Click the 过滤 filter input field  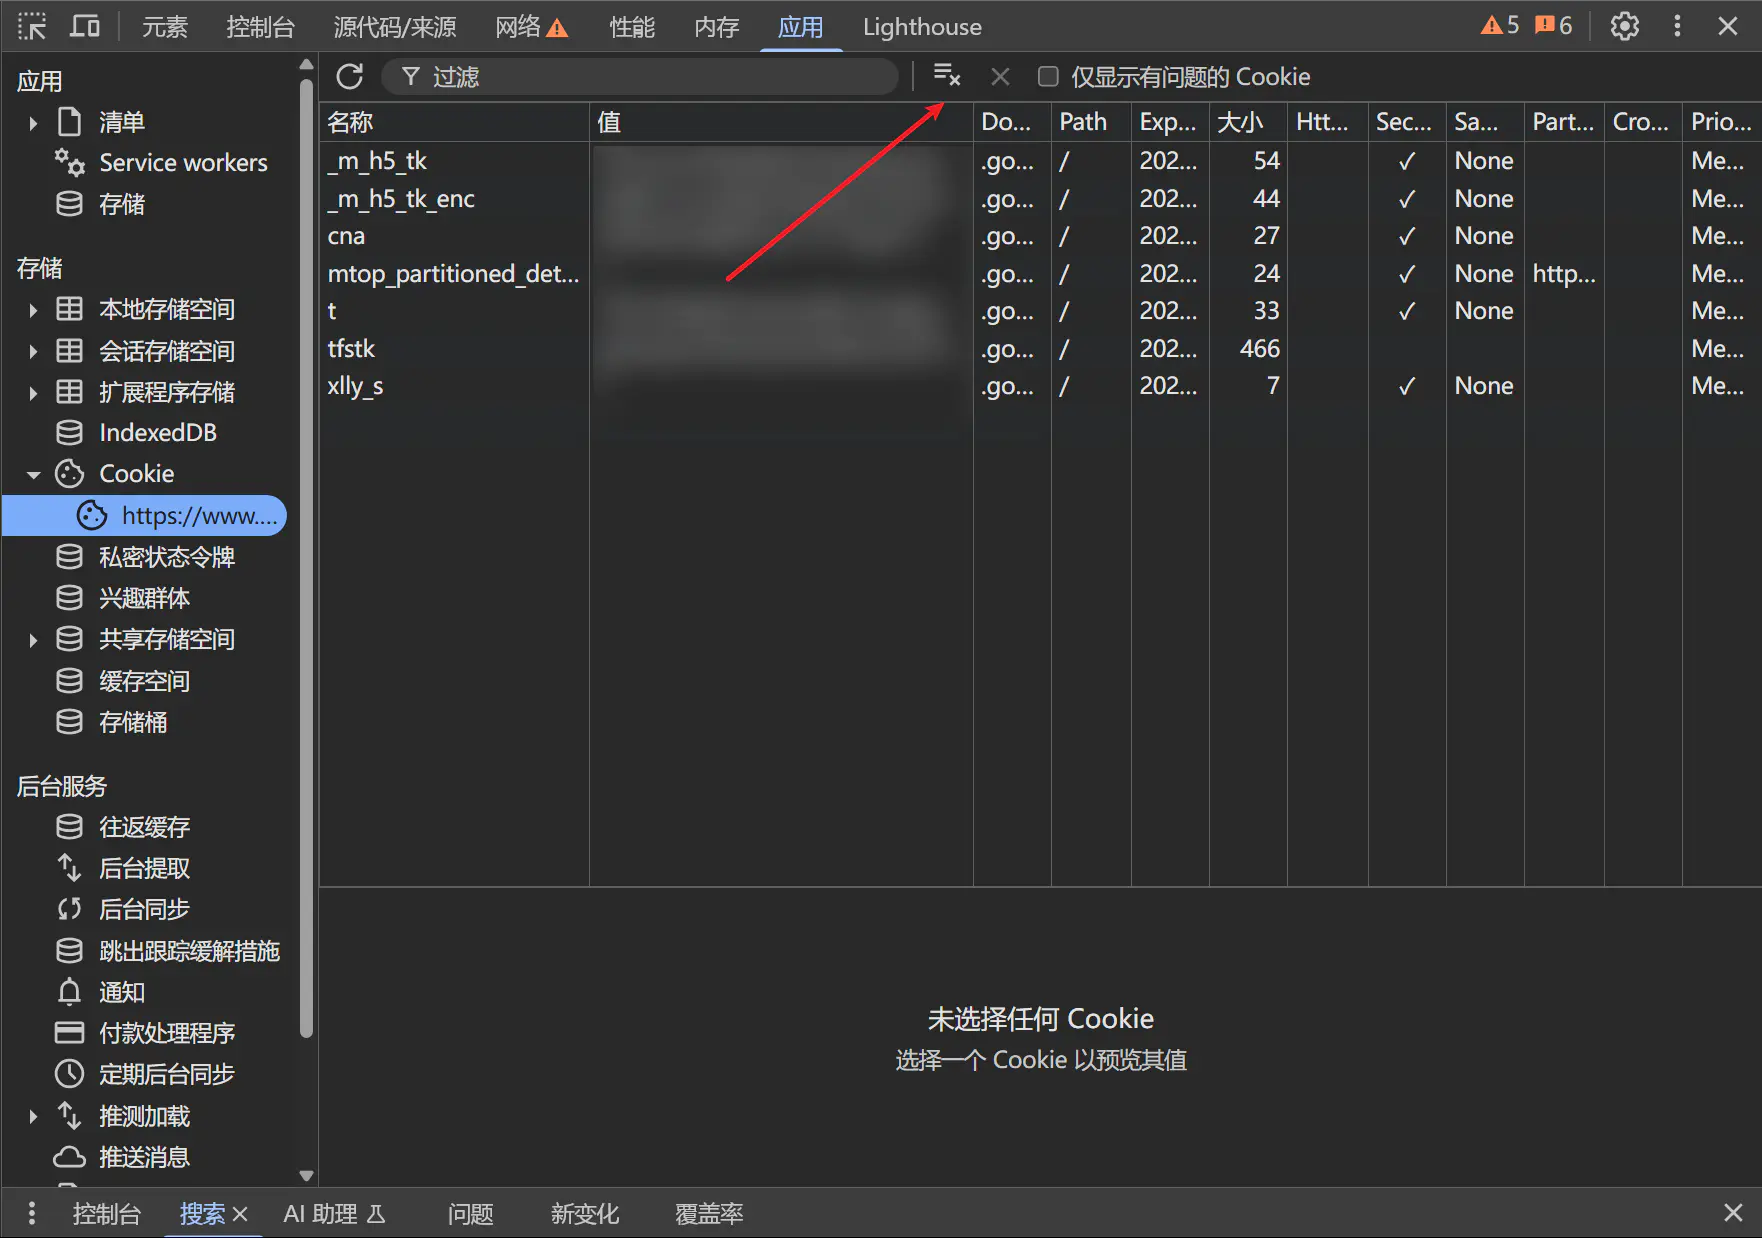point(650,77)
